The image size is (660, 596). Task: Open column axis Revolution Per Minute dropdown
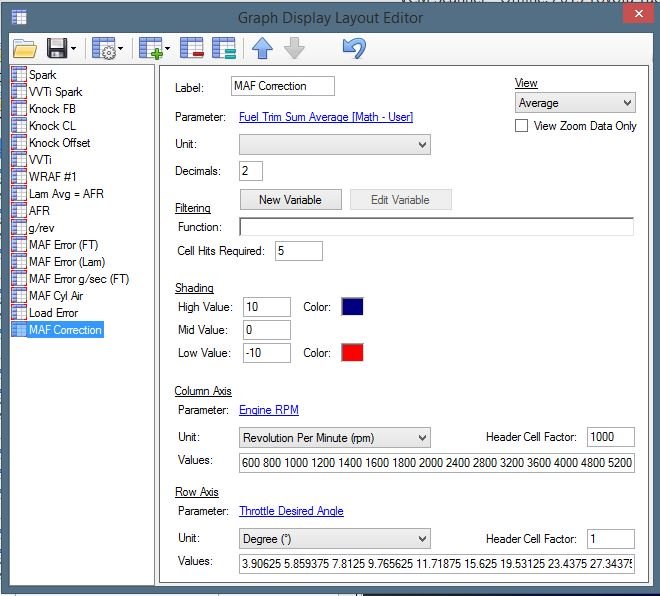[x=335, y=438]
